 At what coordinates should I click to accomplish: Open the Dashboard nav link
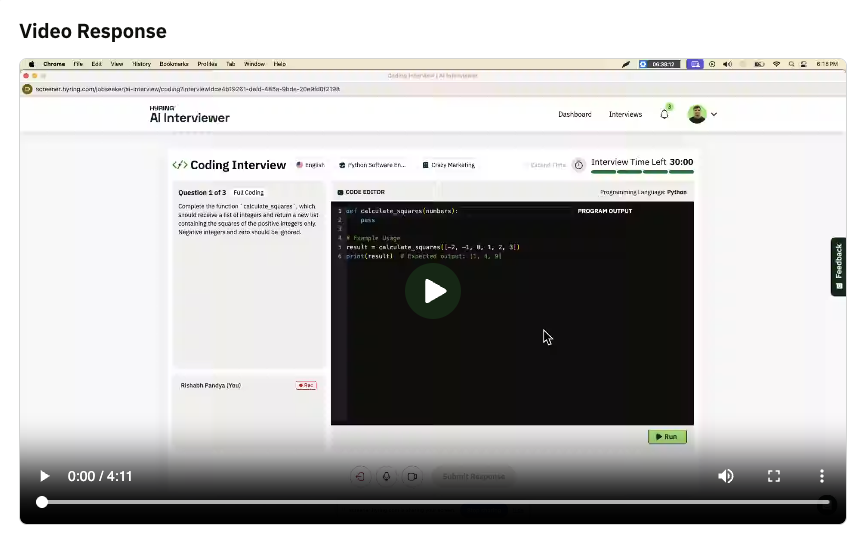pyautogui.click(x=574, y=114)
